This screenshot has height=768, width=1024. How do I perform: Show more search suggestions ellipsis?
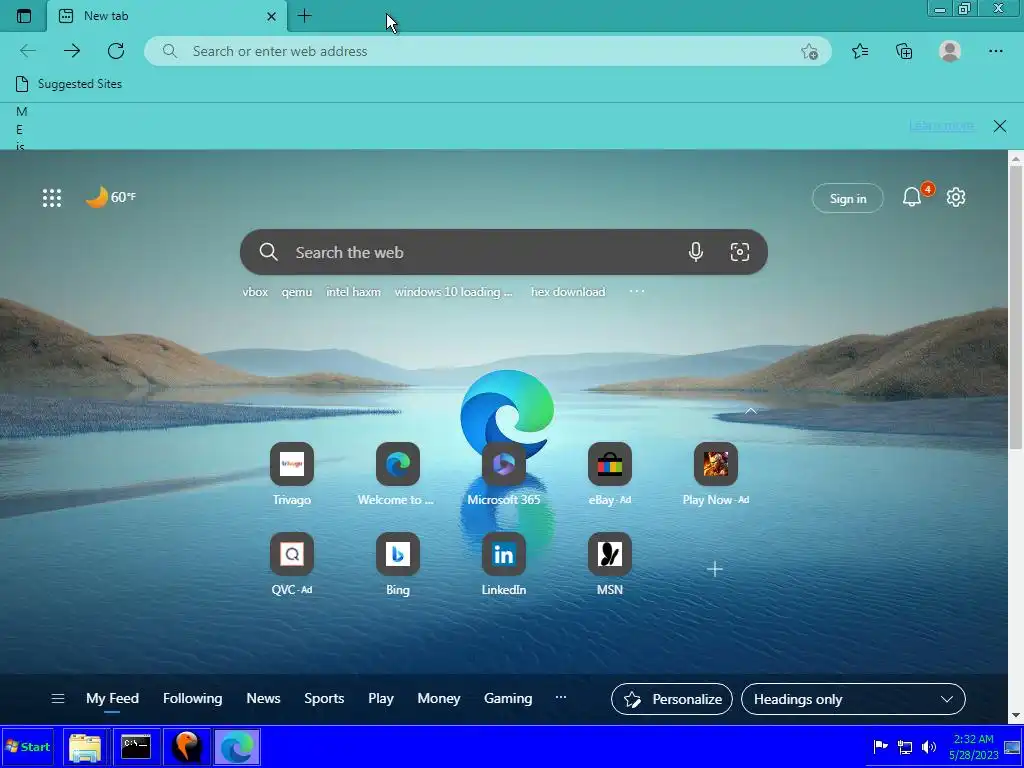pyautogui.click(x=637, y=291)
